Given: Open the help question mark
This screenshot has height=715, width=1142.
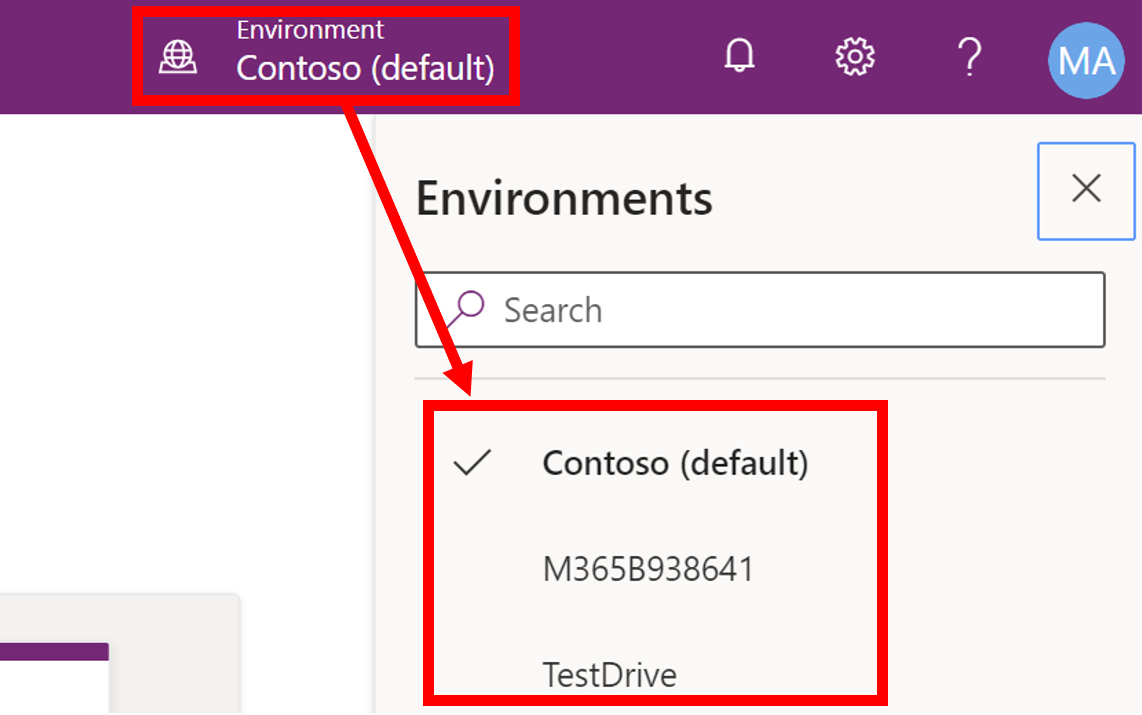Looking at the screenshot, I should 969,56.
